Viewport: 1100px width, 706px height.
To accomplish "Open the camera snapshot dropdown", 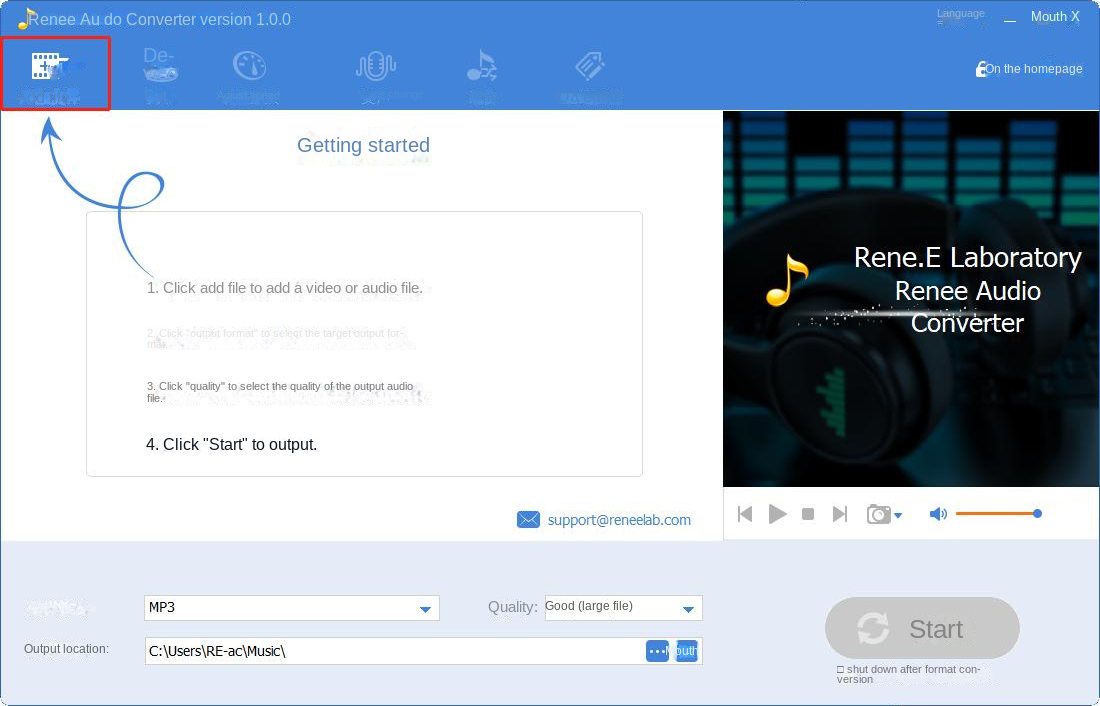I will 897,515.
